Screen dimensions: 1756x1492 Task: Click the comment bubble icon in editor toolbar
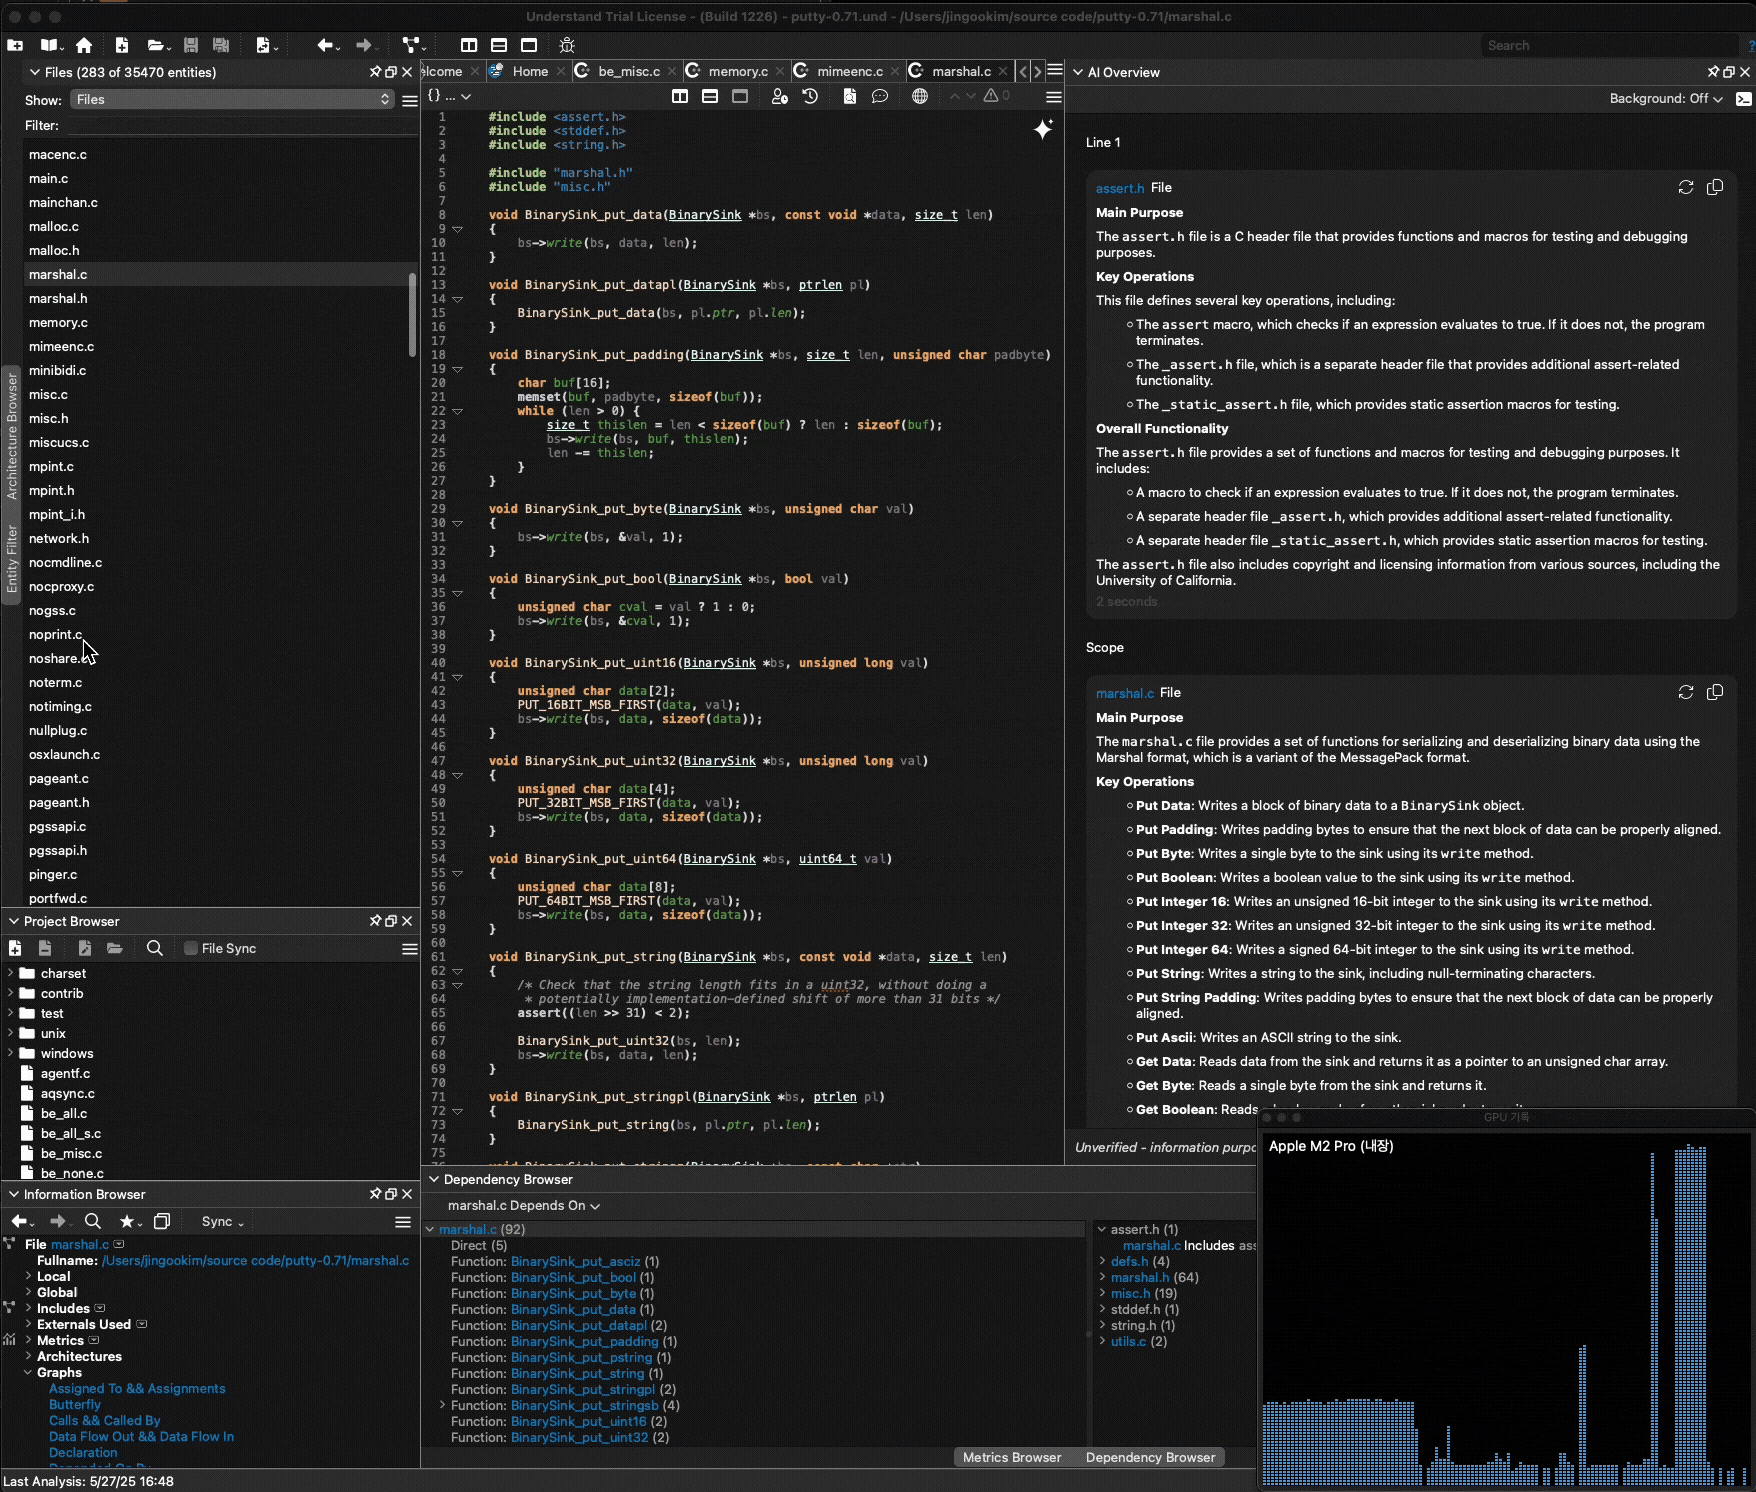[x=880, y=96]
